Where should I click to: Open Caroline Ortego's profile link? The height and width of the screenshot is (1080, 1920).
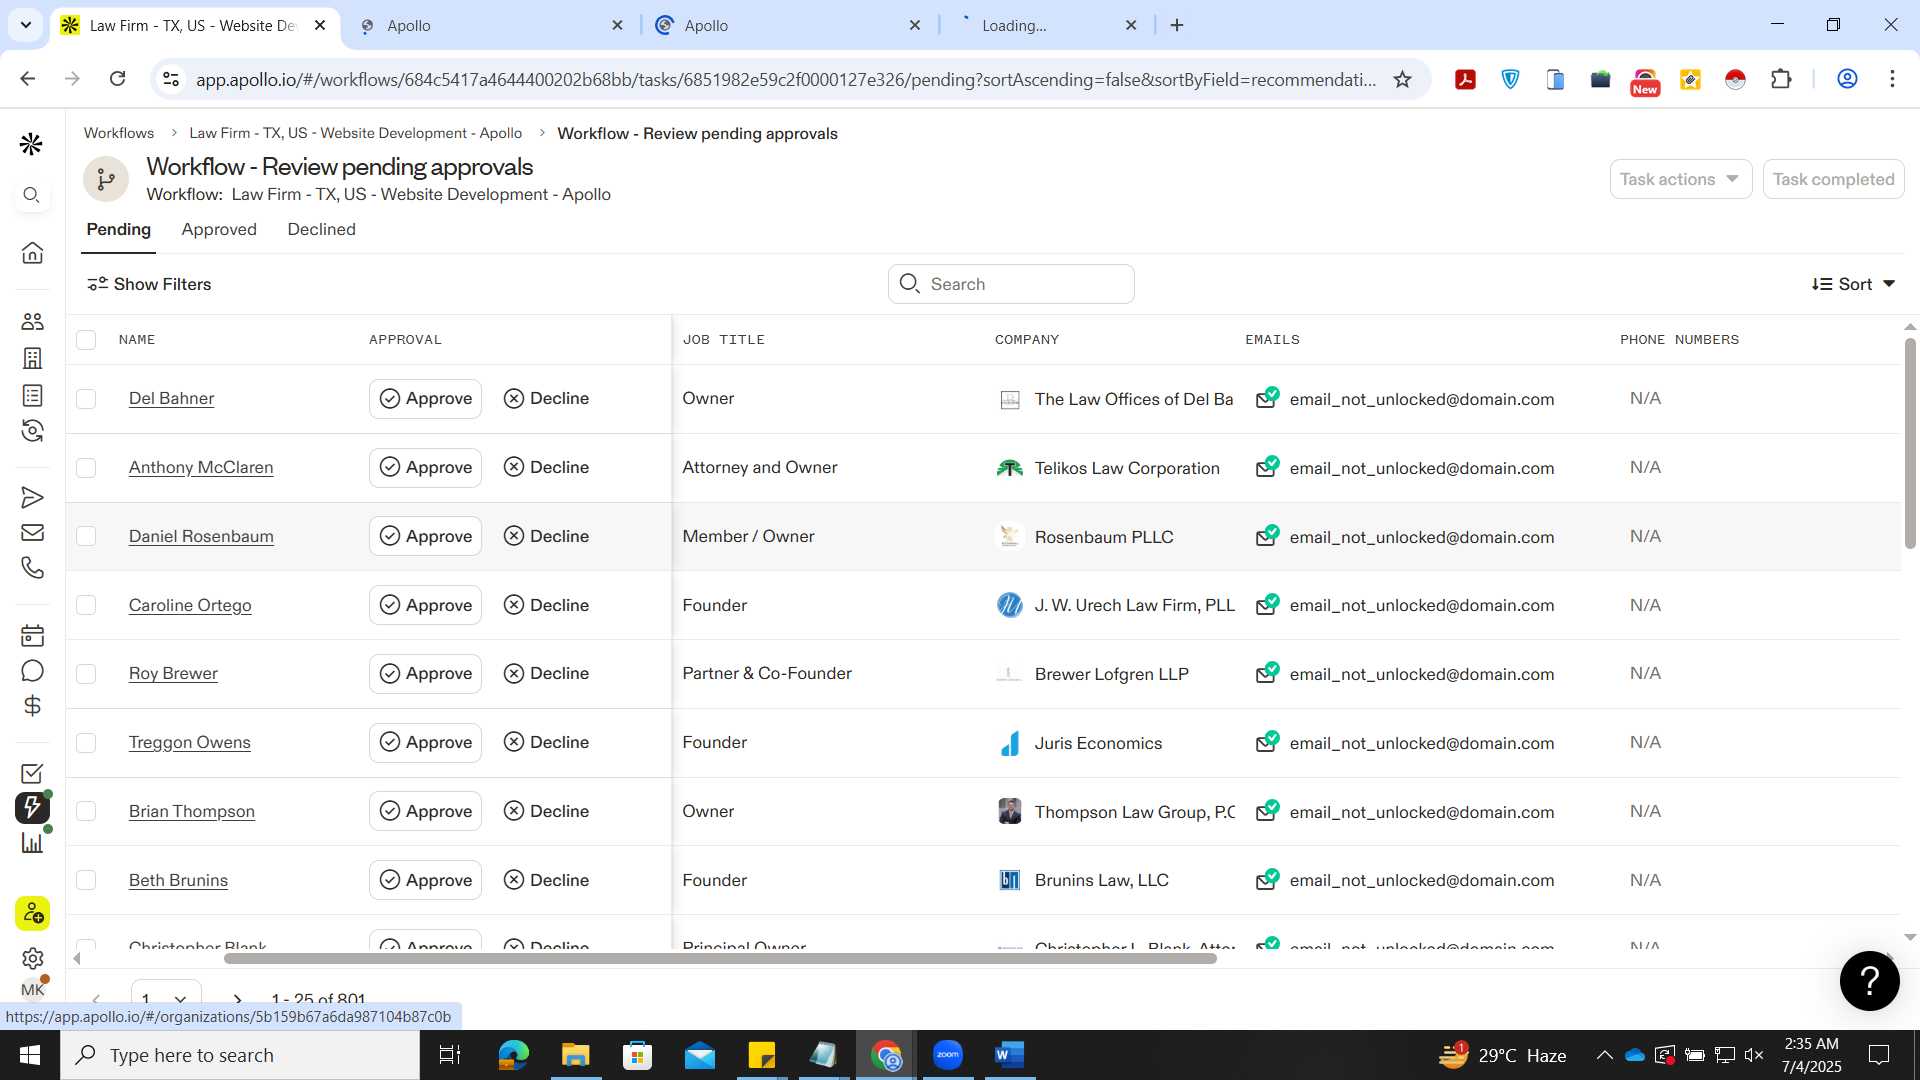tap(190, 605)
